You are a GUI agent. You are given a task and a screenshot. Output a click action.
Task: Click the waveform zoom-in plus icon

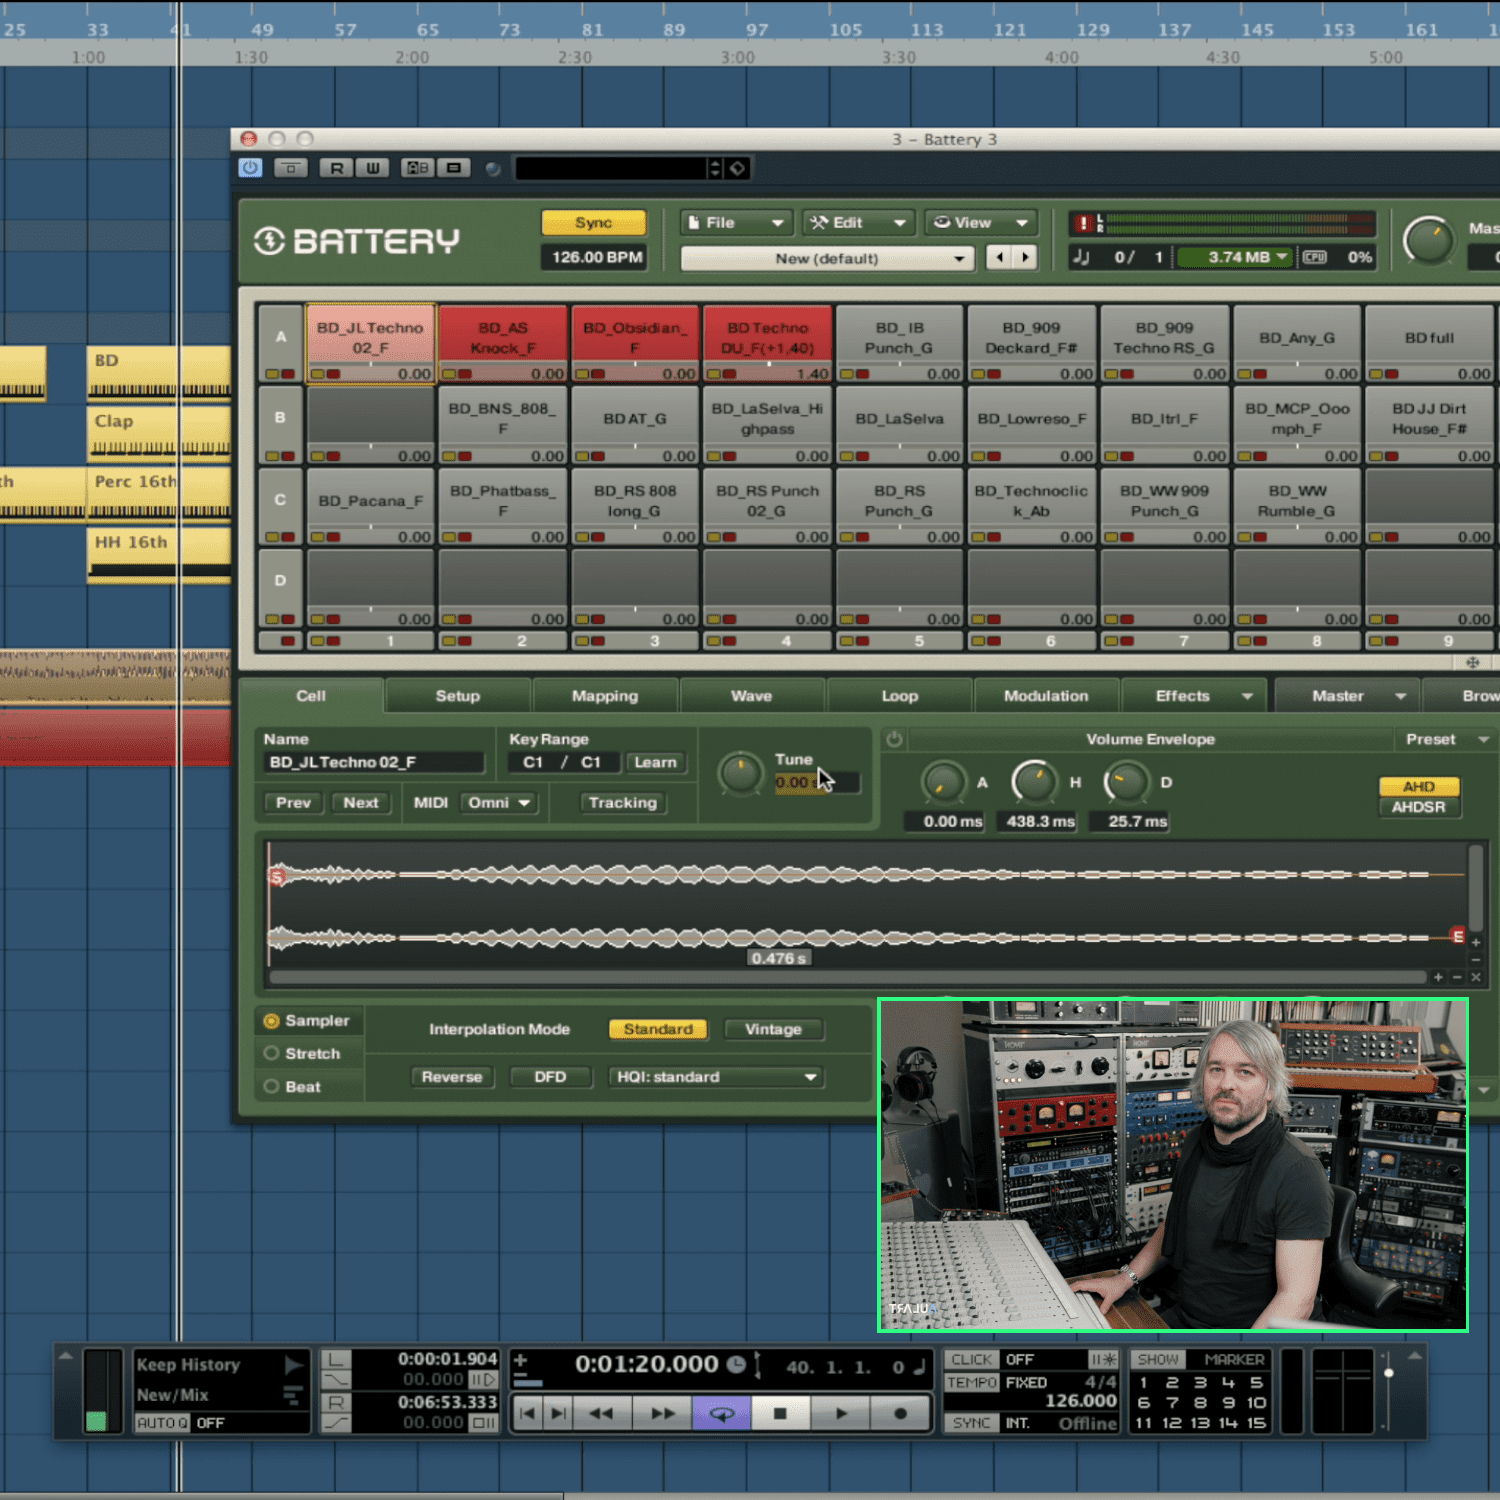(x=1438, y=977)
